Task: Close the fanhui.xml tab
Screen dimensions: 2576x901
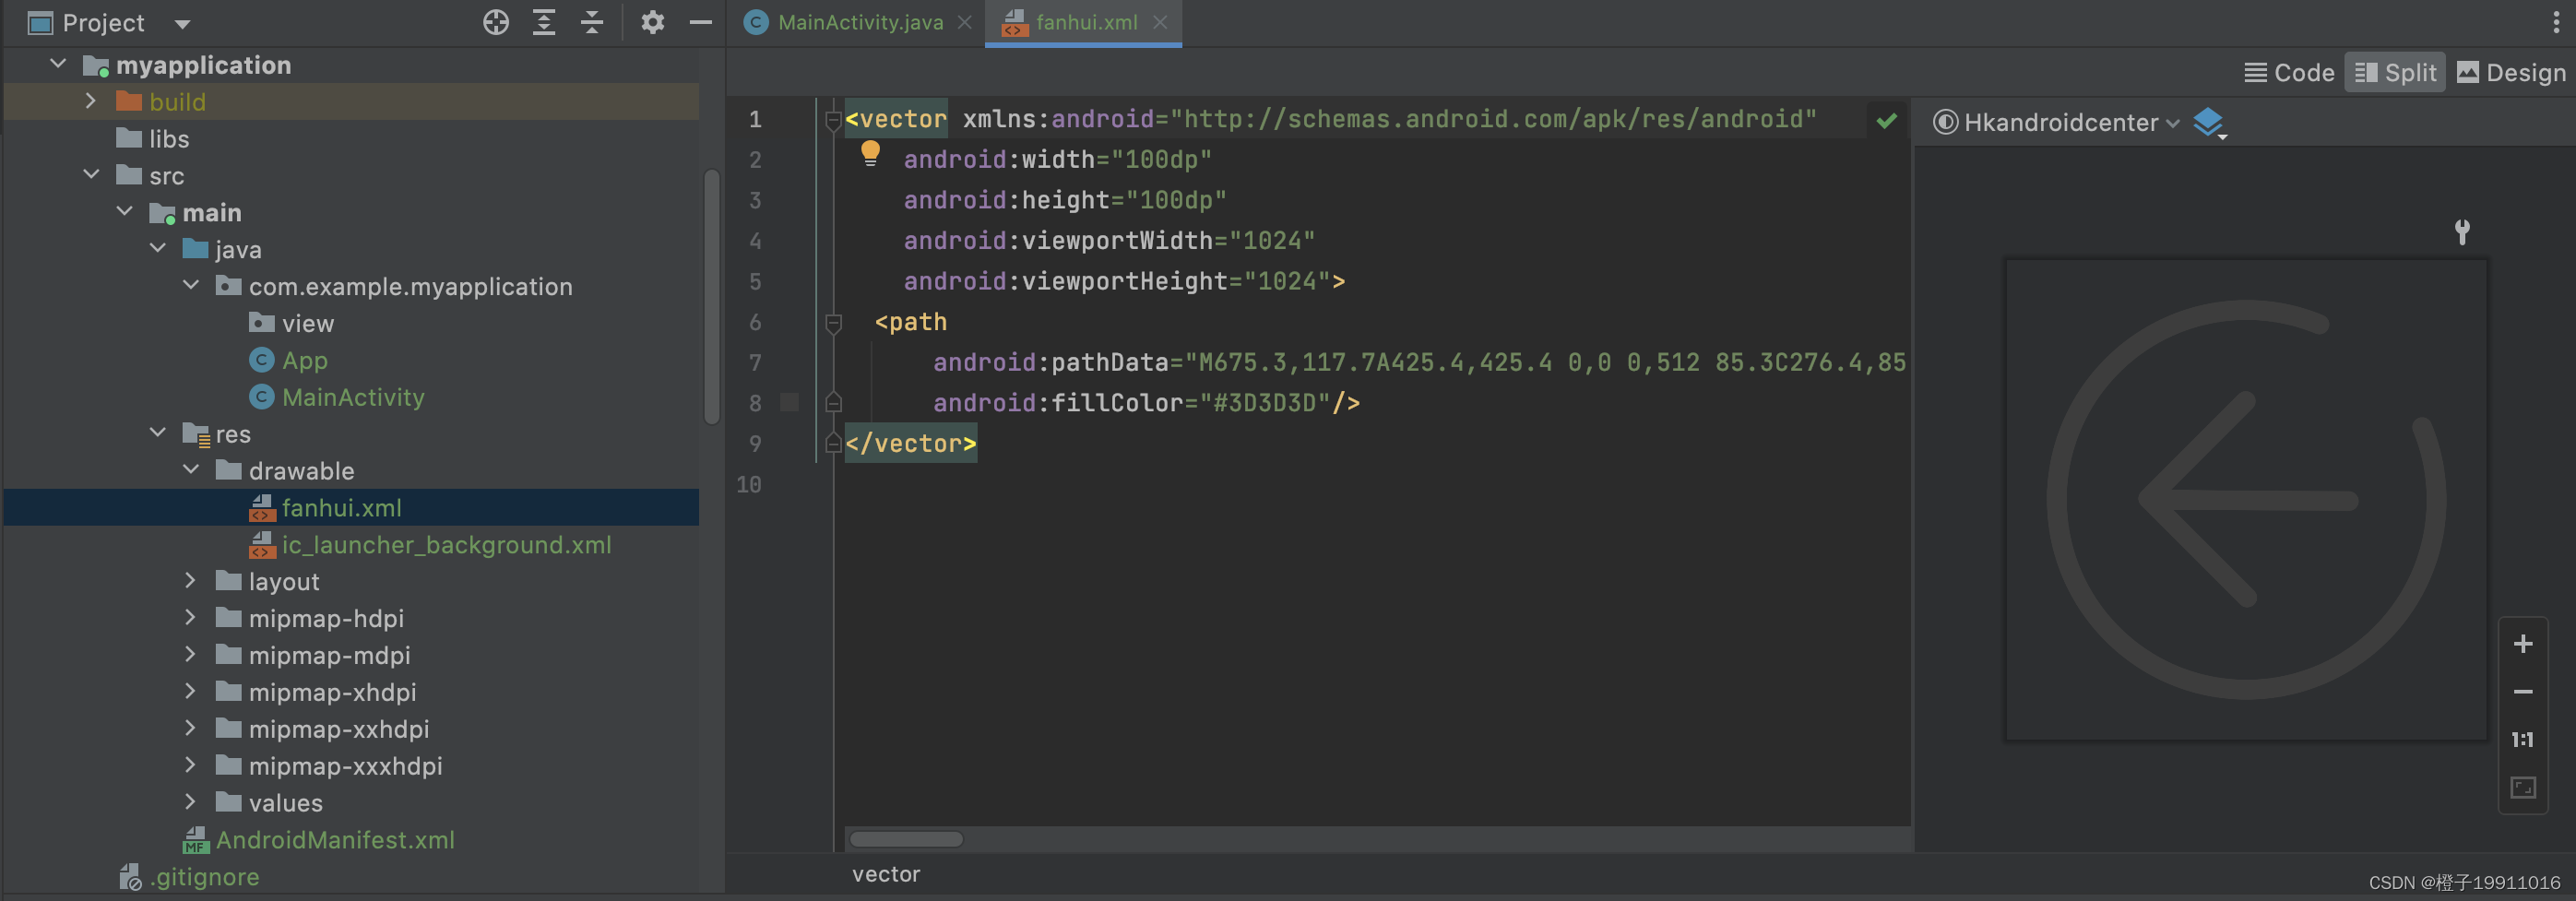Action: coord(1160,22)
